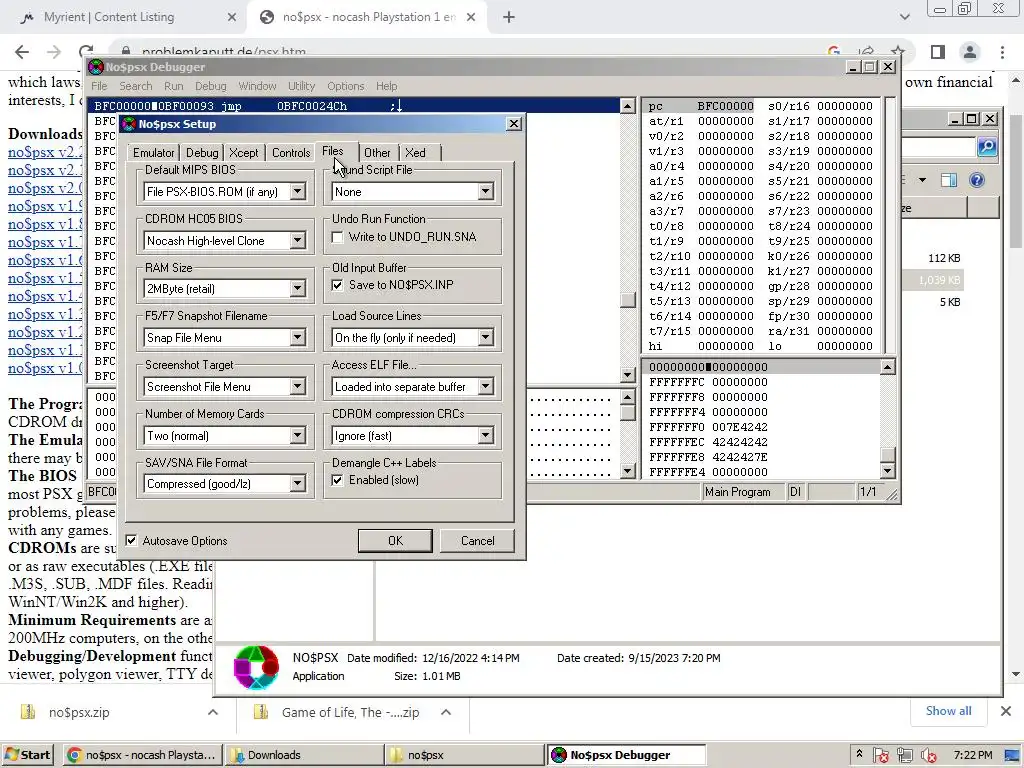Close the no$psx browser tab
Screen dimensions: 1024x768
[471, 18]
